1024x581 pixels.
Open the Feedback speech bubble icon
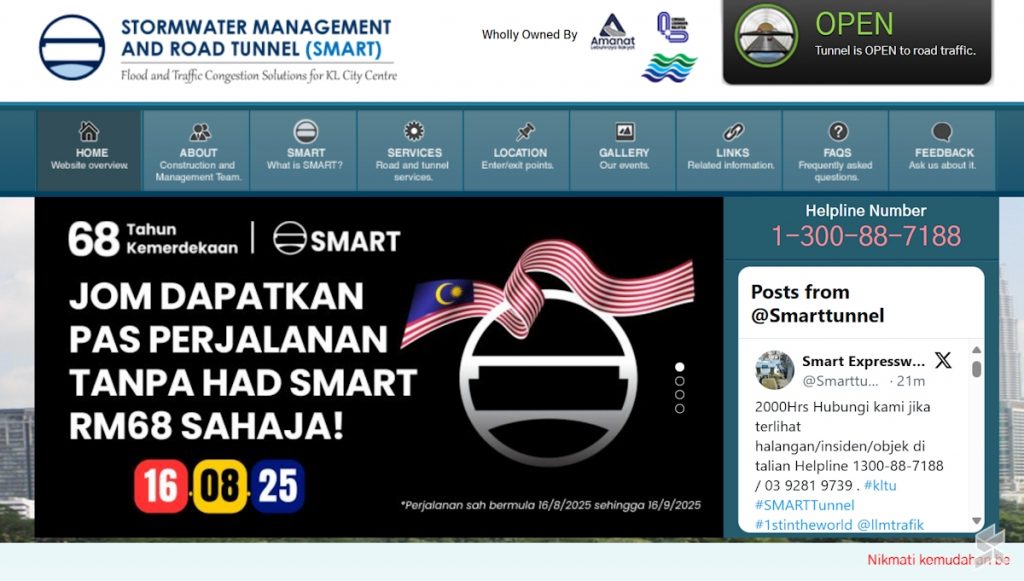pos(942,132)
